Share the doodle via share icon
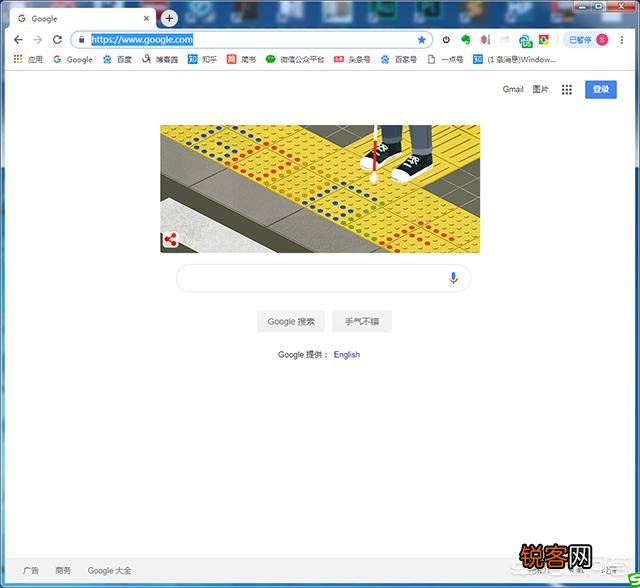Image resolution: width=640 pixels, height=588 pixels. click(x=170, y=240)
